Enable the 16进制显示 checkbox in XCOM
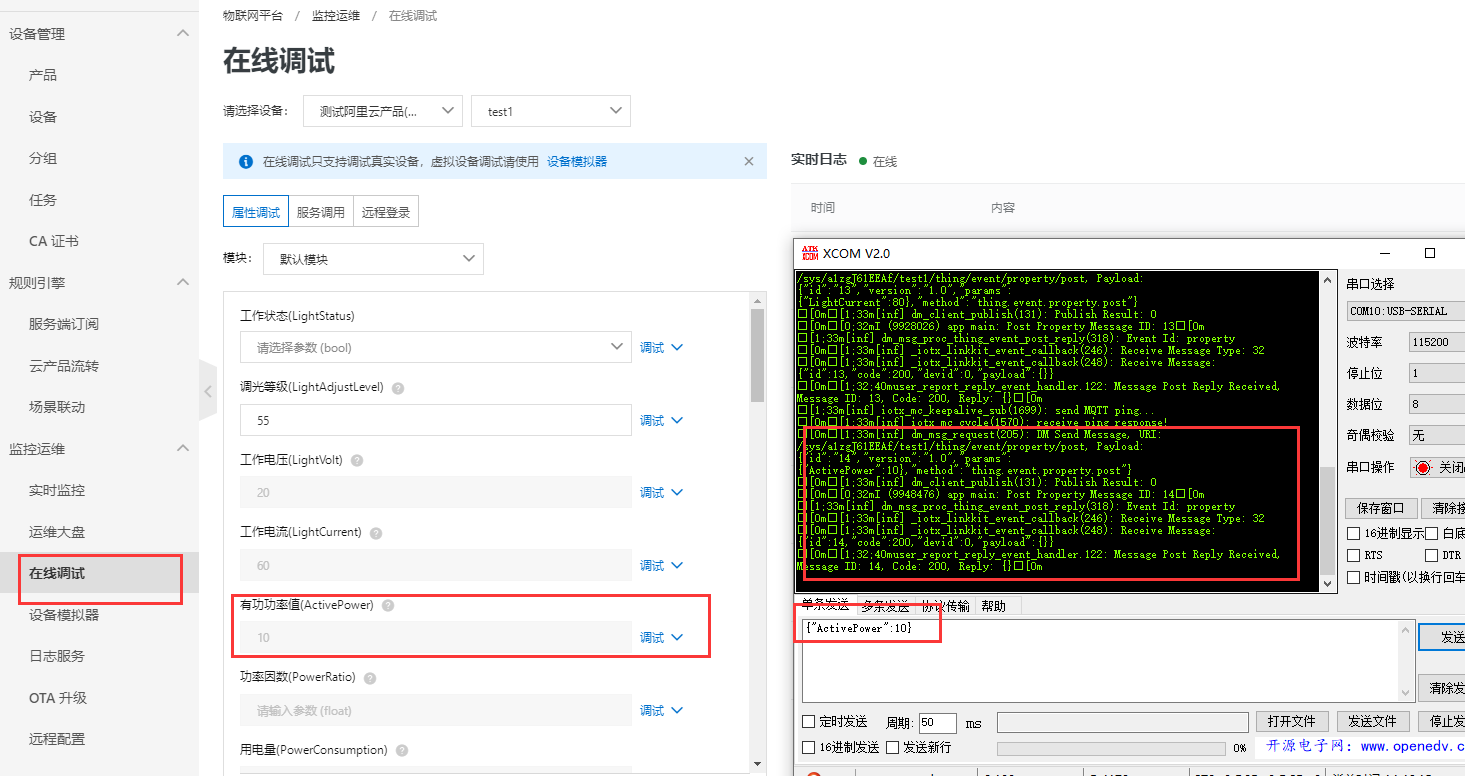This screenshot has width=1465, height=776. point(1352,532)
